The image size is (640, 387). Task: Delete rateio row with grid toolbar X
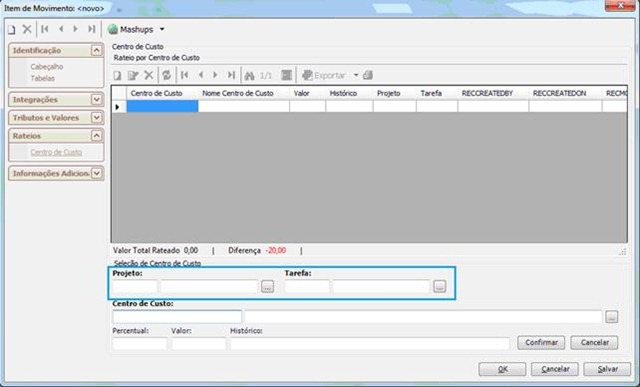(149, 75)
